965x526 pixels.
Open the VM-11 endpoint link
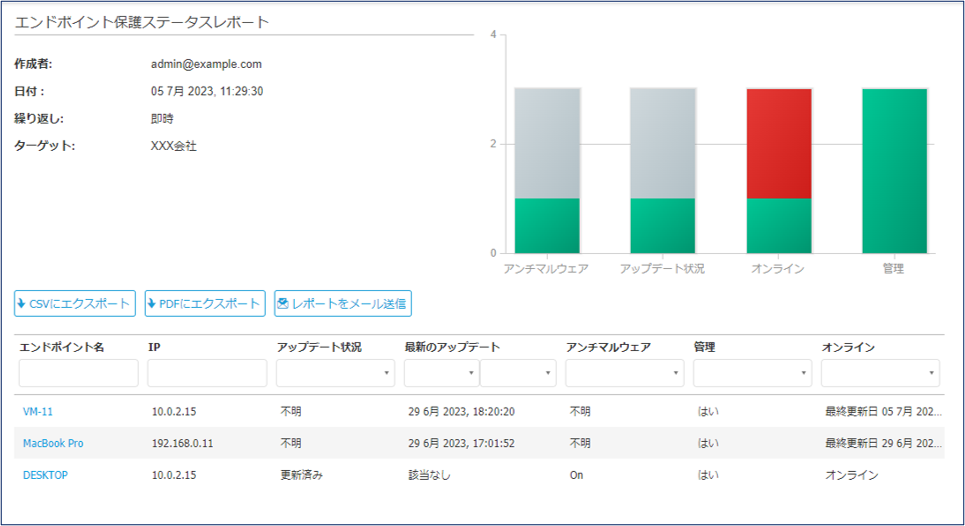click(38, 411)
